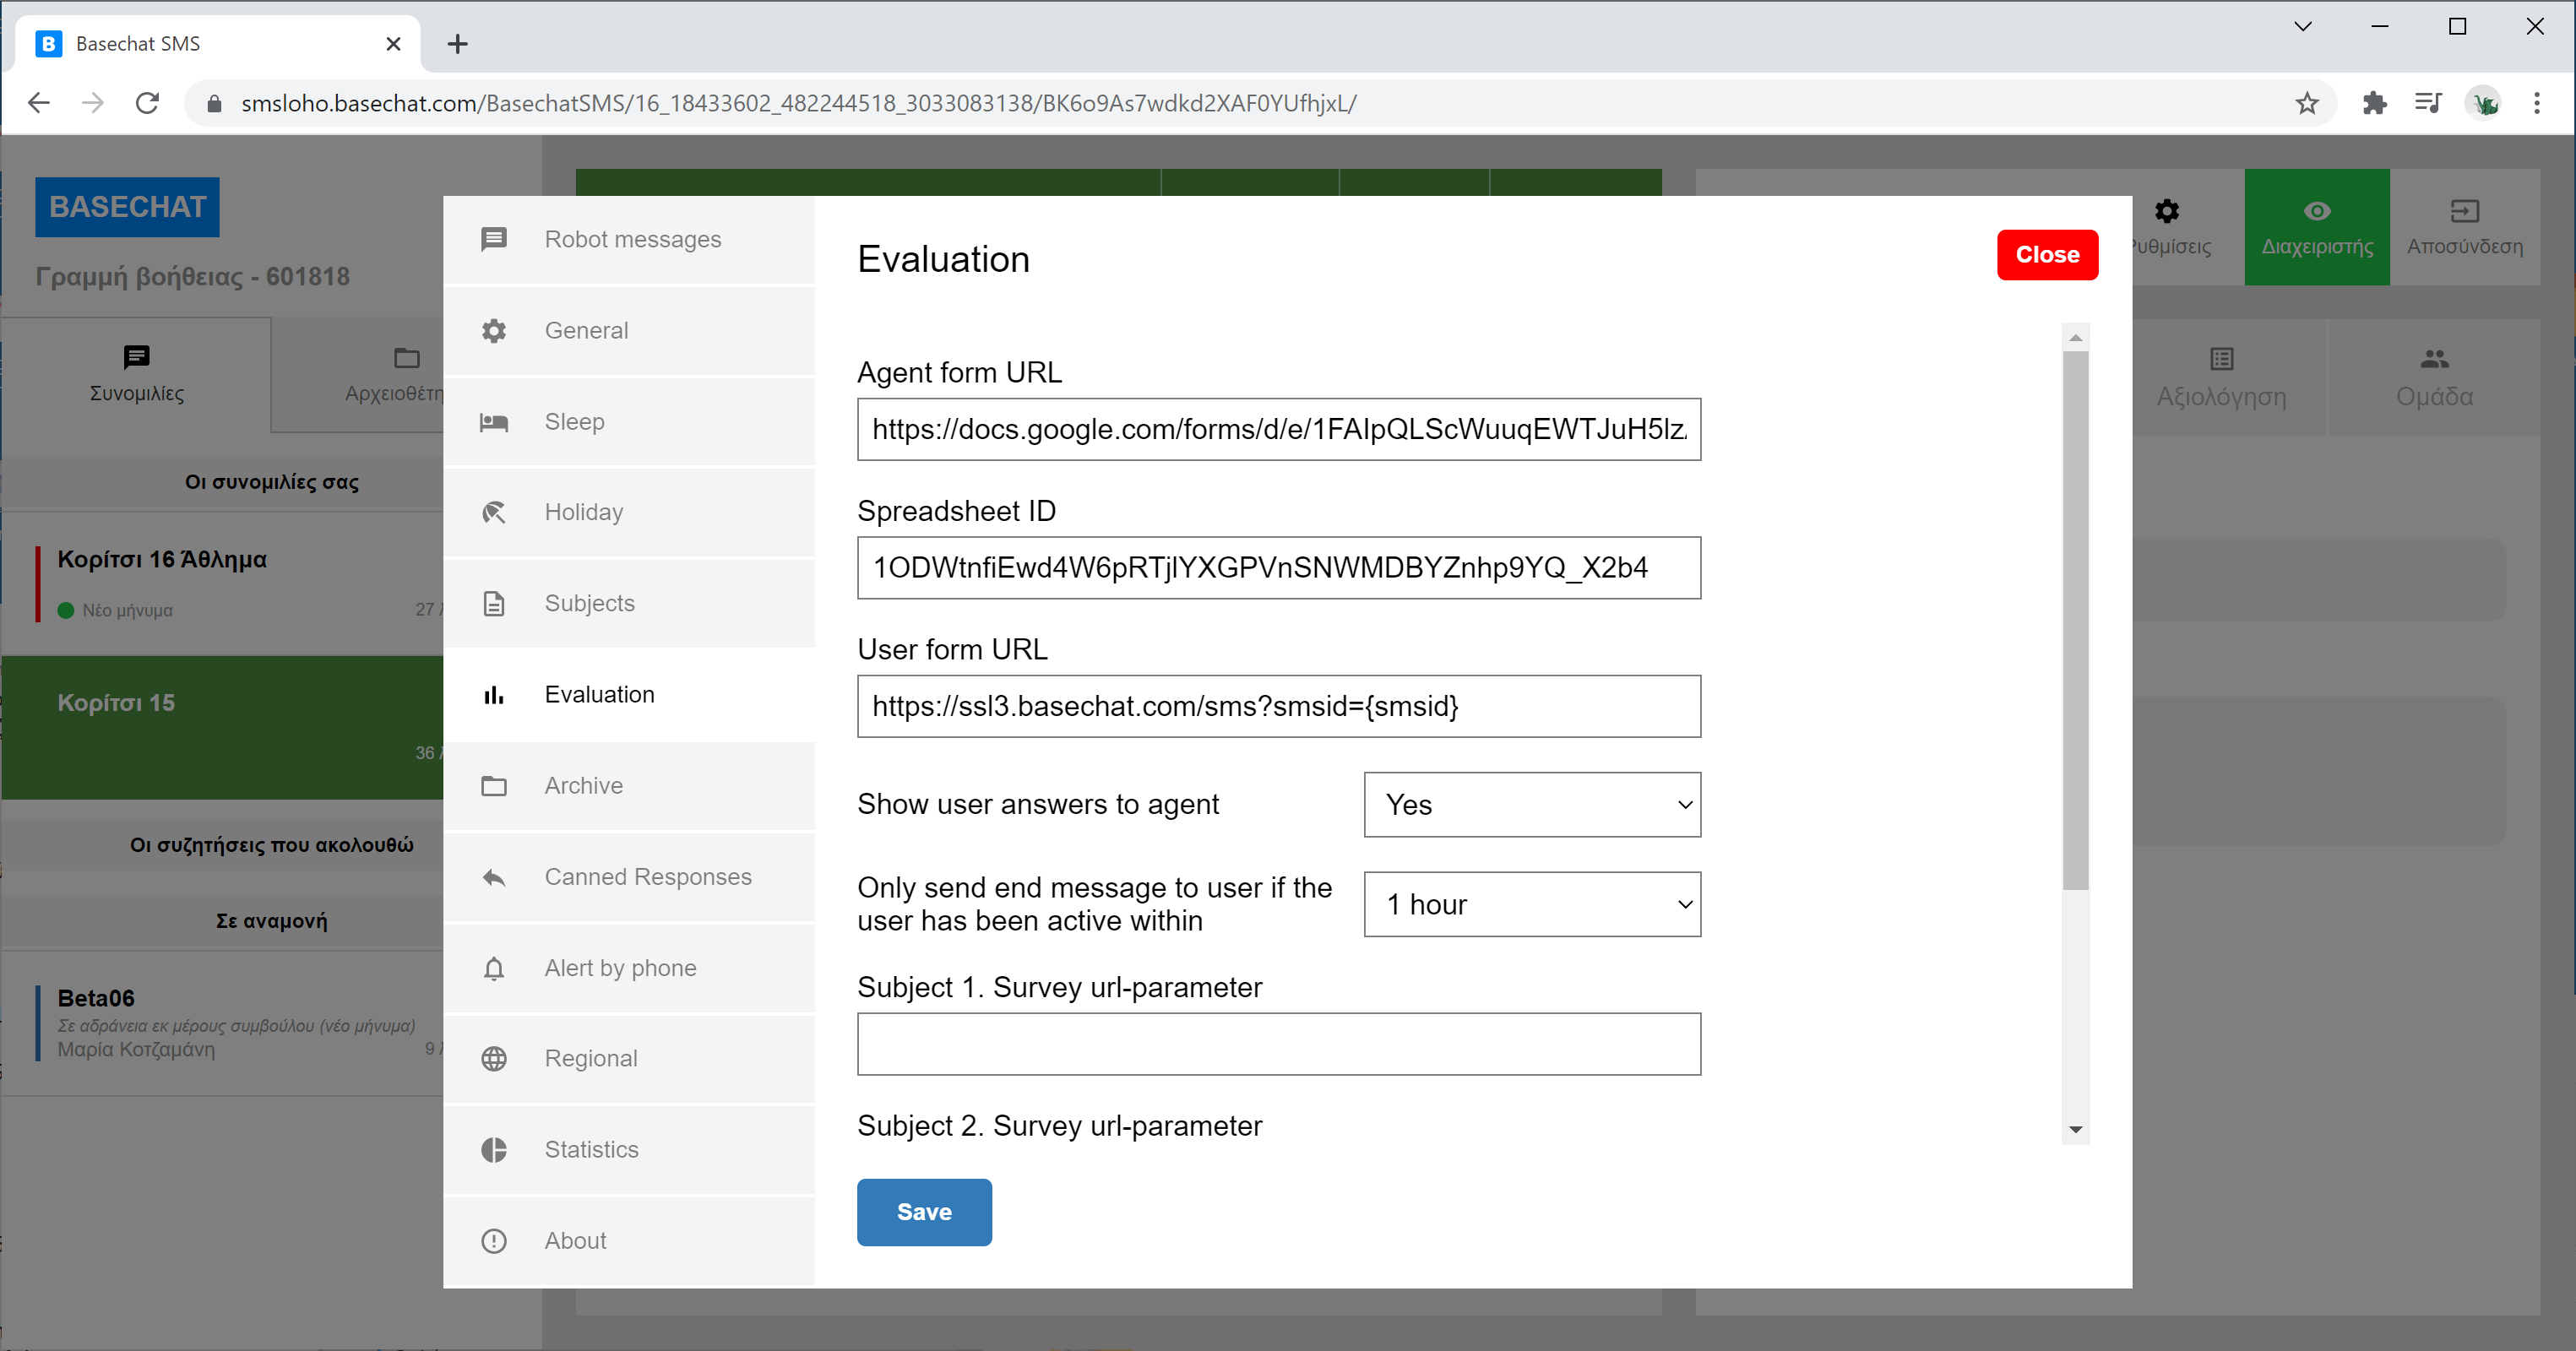Screen dimensions: 2576x1351
Task: Toggle the Διαχειριστής eye button
Action: coord(2316,227)
